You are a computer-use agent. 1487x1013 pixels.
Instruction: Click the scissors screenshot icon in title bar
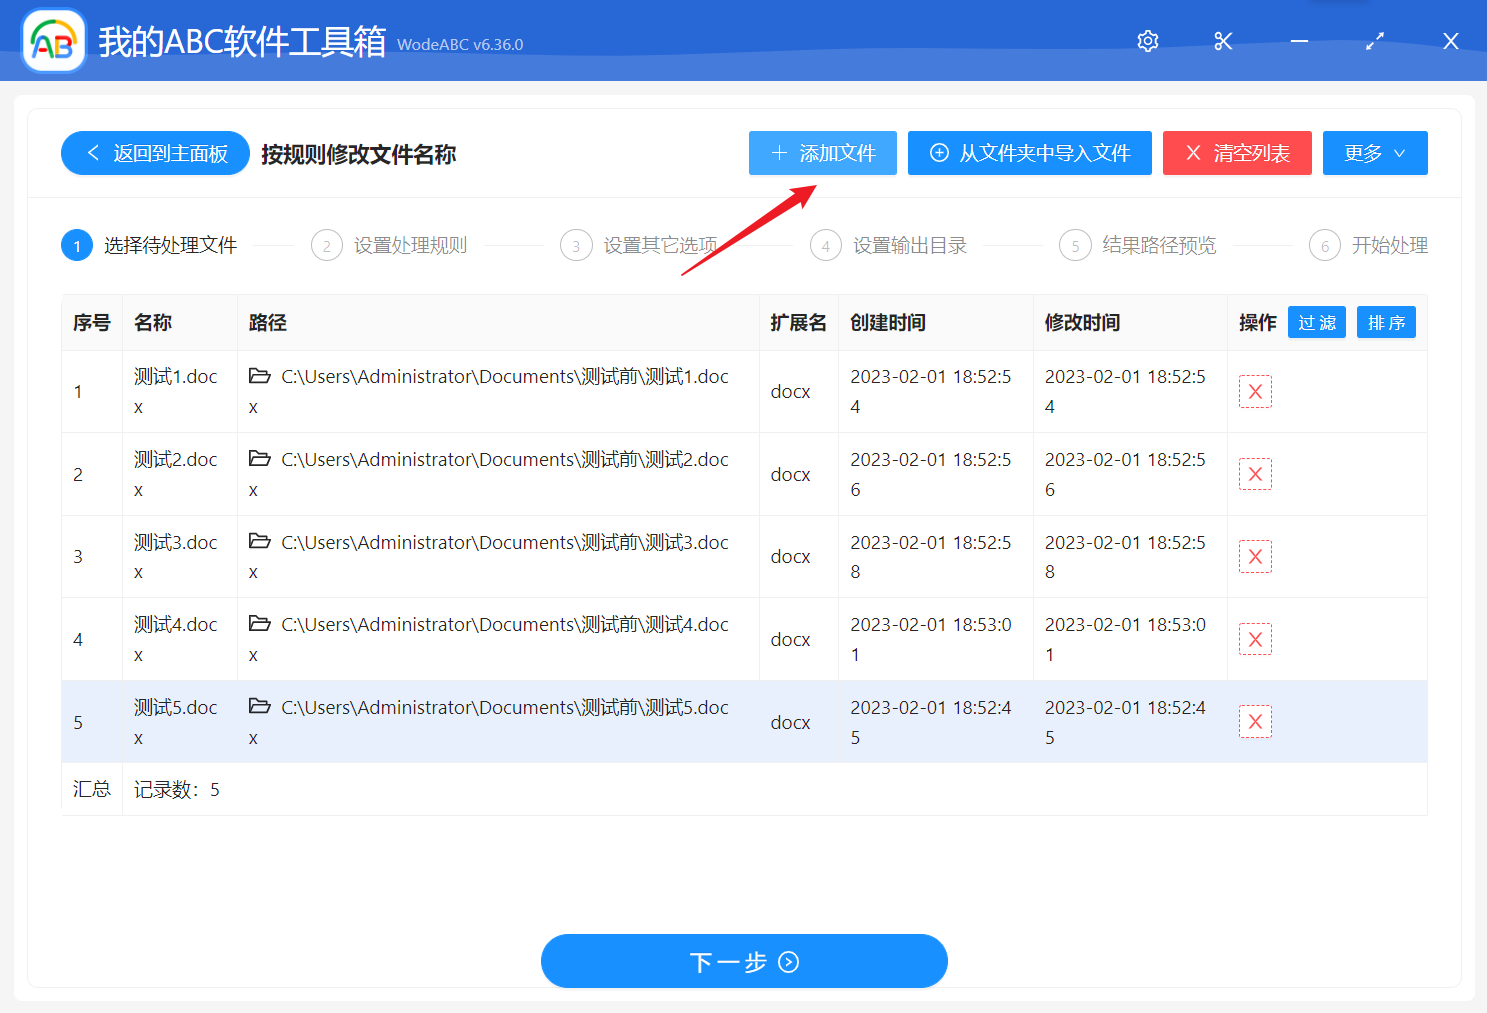point(1222,41)
